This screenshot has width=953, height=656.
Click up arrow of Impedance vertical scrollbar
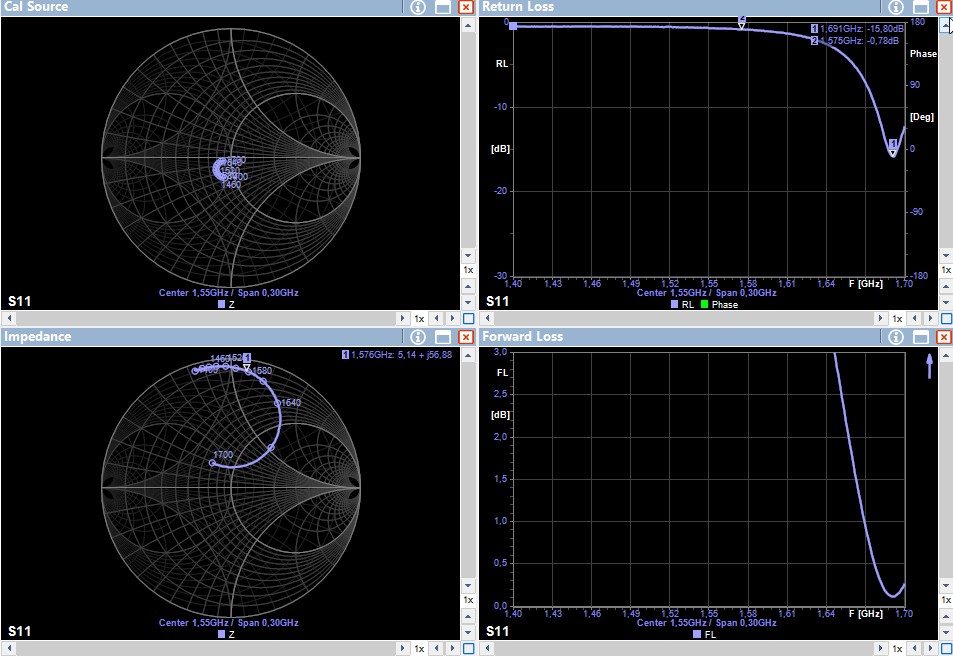point(468,354)
